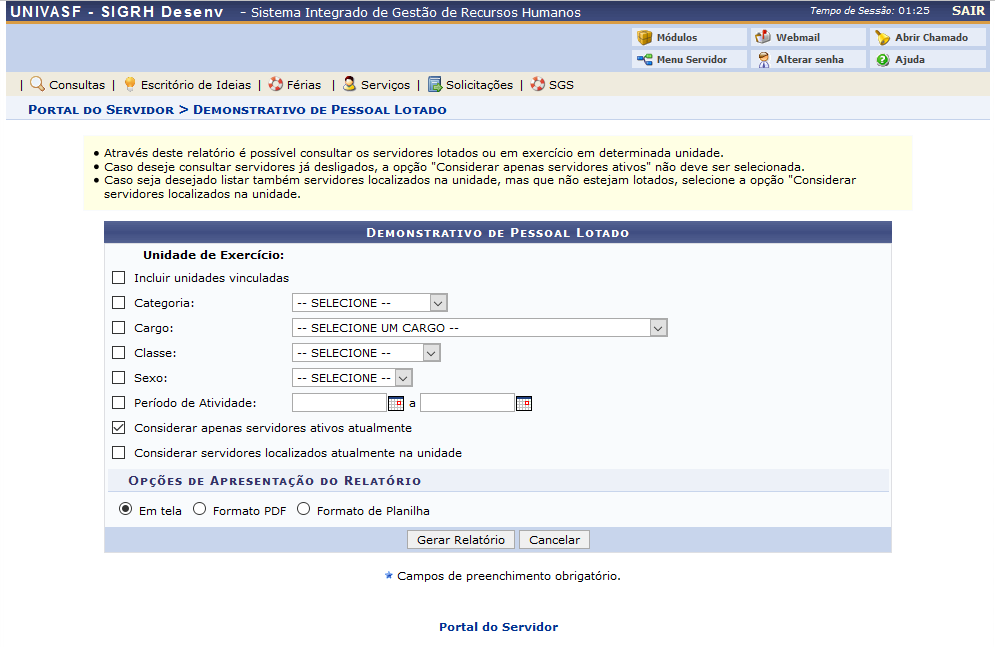995x647 pixels.
Task: Open start date calendar picker icon
Action: click(395, 403)
